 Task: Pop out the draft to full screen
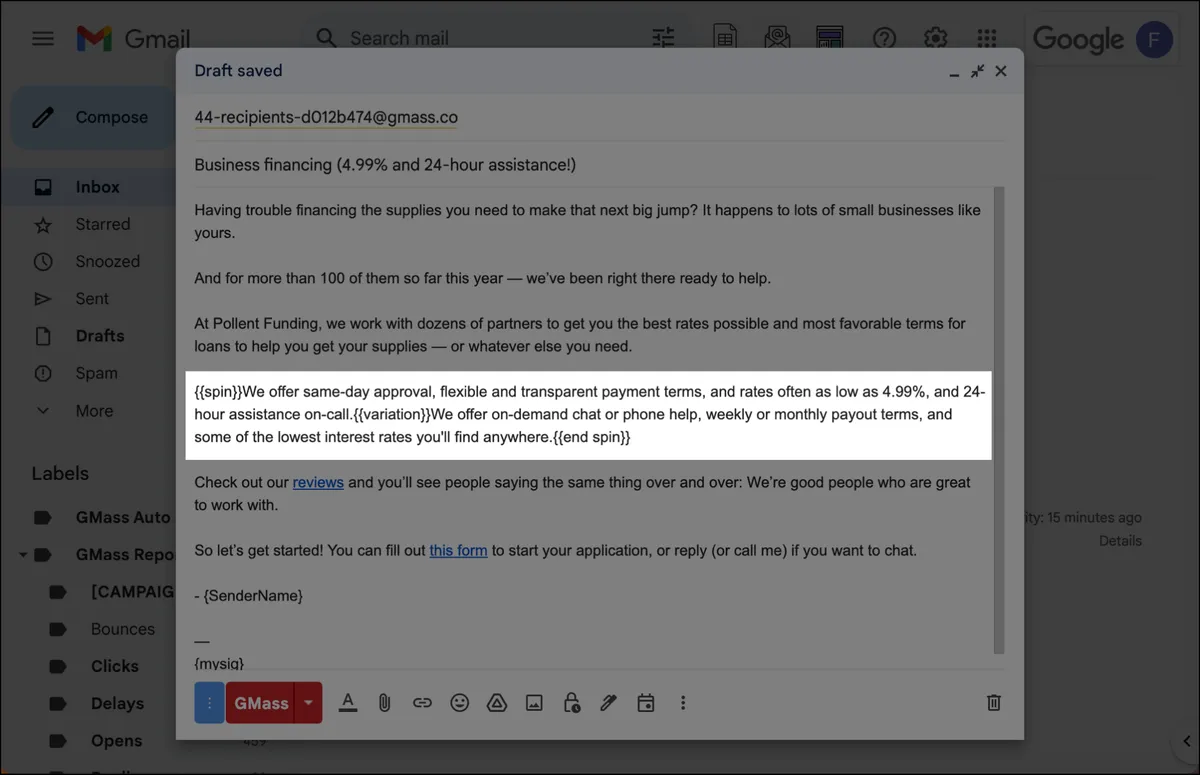tap(978, 71)
